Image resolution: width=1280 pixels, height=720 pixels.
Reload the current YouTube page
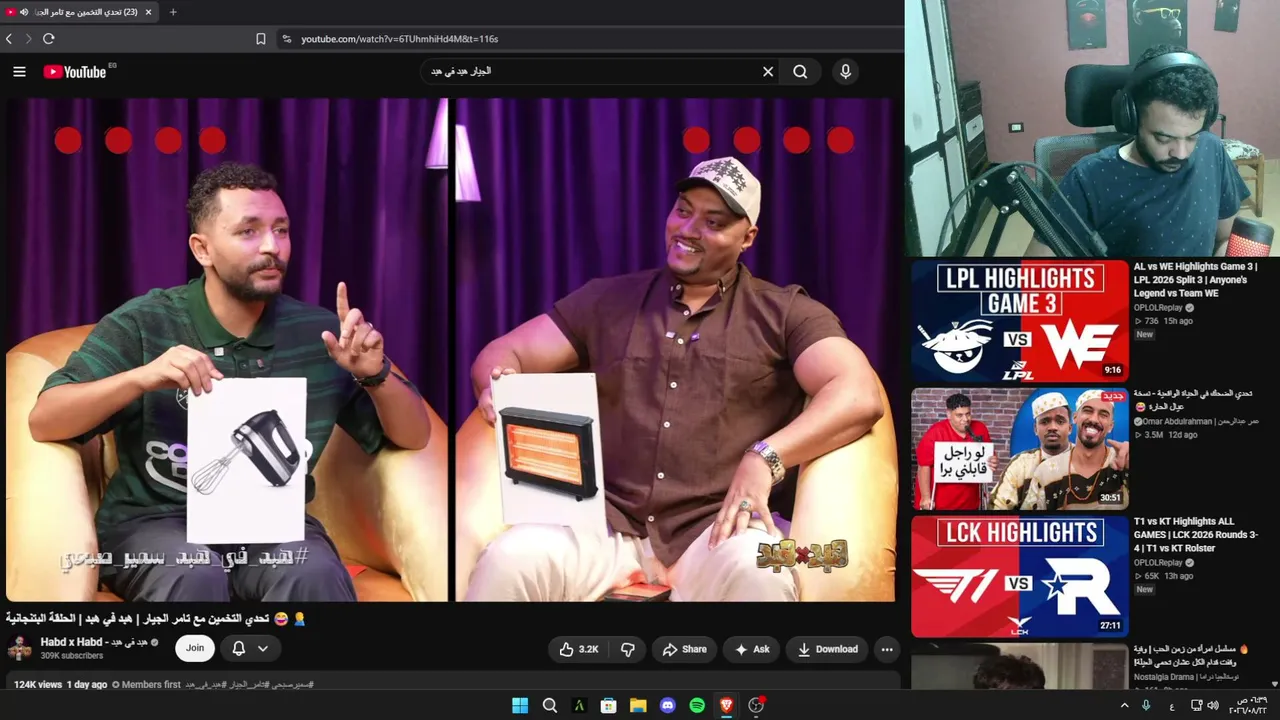(48, 39)
